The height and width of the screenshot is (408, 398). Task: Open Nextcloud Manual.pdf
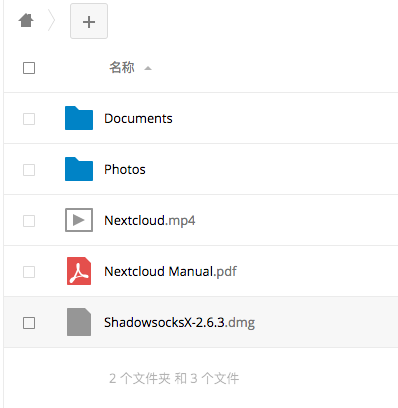(170, 272)
